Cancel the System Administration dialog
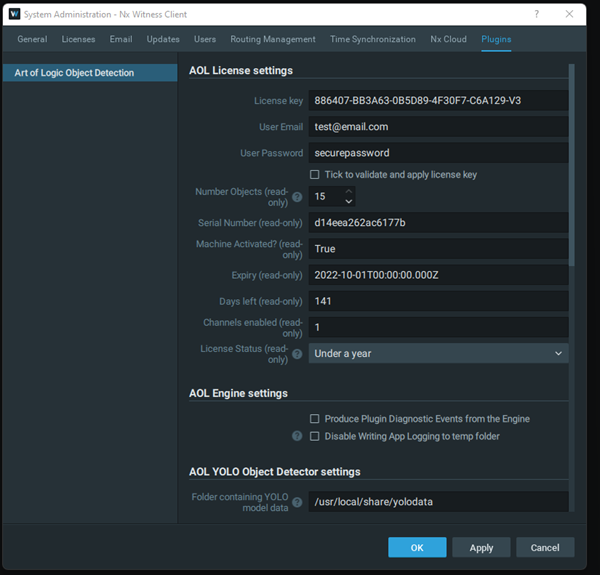 (x=545, y=547)
